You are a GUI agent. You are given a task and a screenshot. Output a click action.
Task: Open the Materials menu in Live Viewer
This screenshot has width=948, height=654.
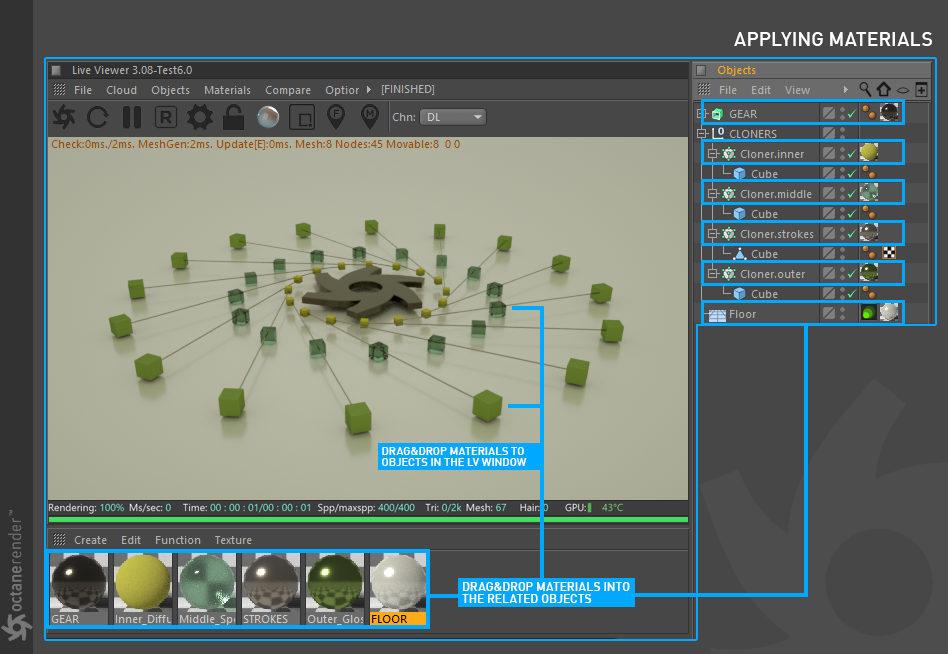[x=227, y=90]
